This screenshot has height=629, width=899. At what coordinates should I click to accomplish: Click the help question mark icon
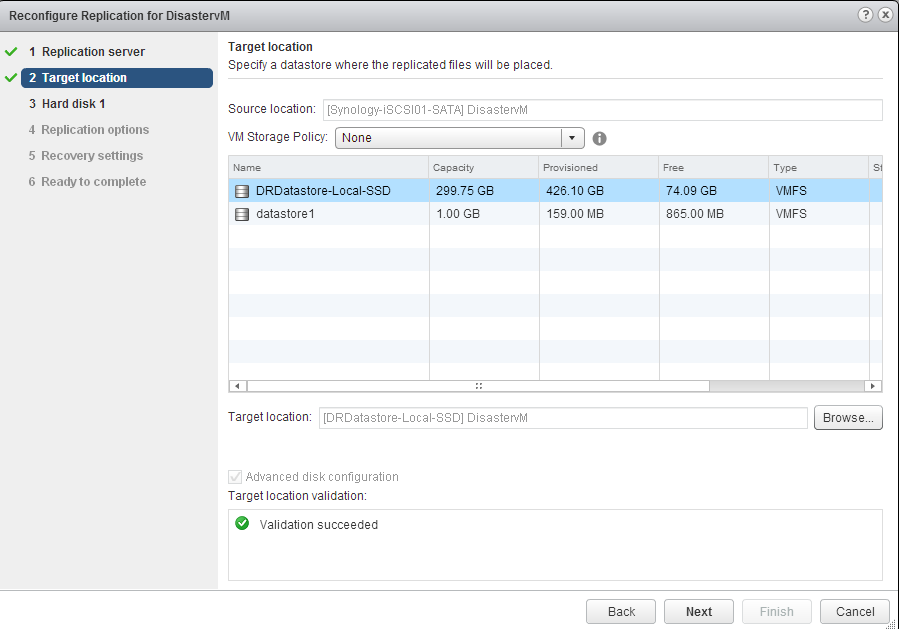(865, 16)
